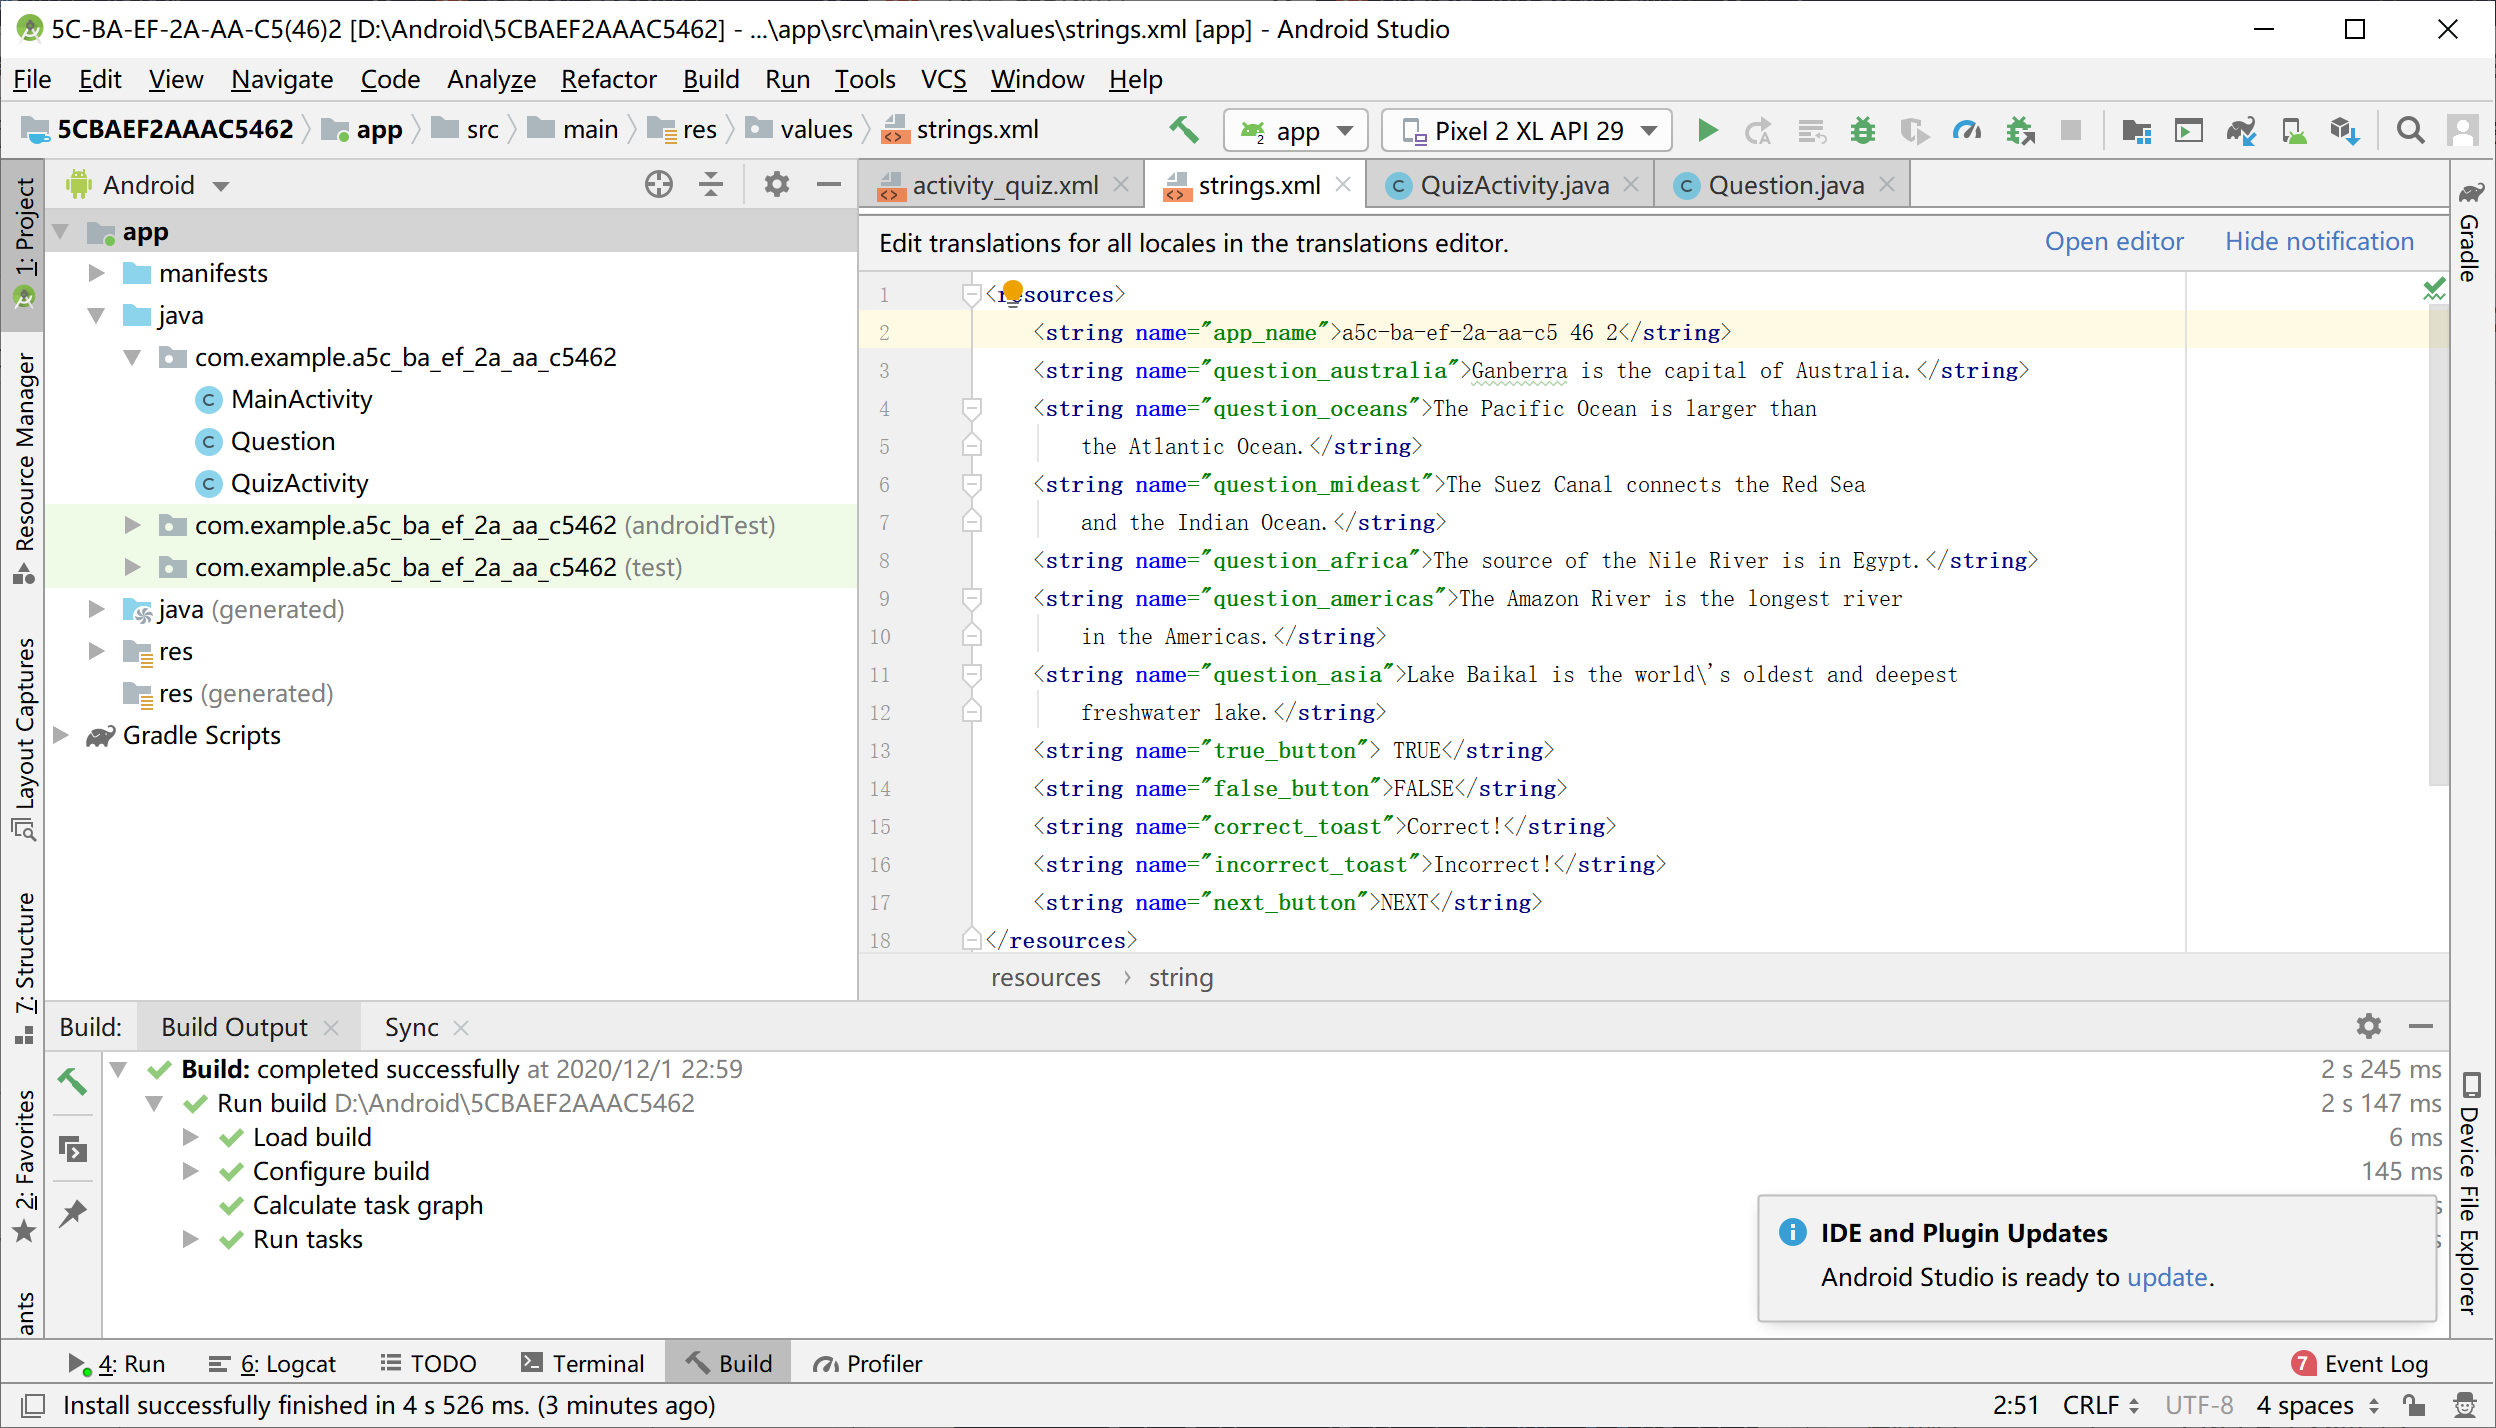The height and width of the screenshot is (1428, 2496).
Task: Click the green Run app button
Action: click(x=1707, y=130)
